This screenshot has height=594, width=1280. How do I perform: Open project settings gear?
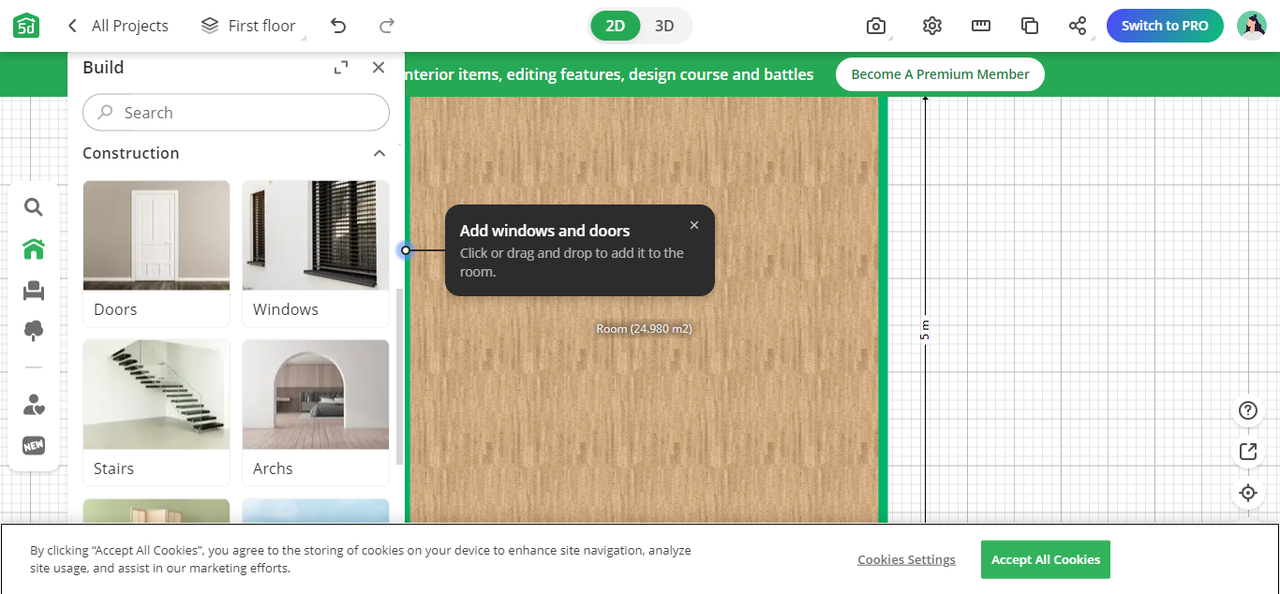click(x=932, y=26)
